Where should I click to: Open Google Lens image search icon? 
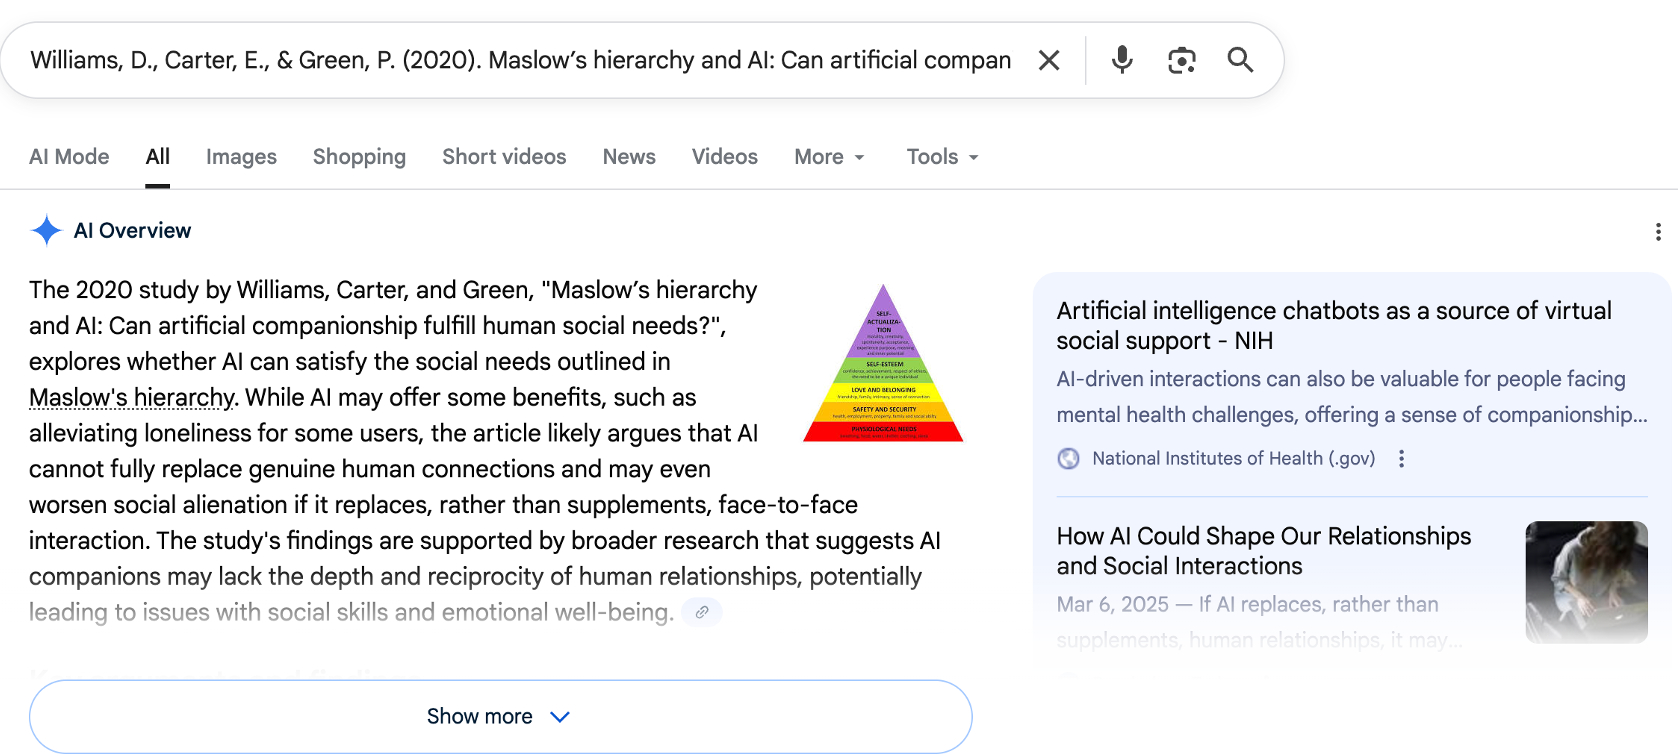pyautogui.click(x=1181, y=61)
